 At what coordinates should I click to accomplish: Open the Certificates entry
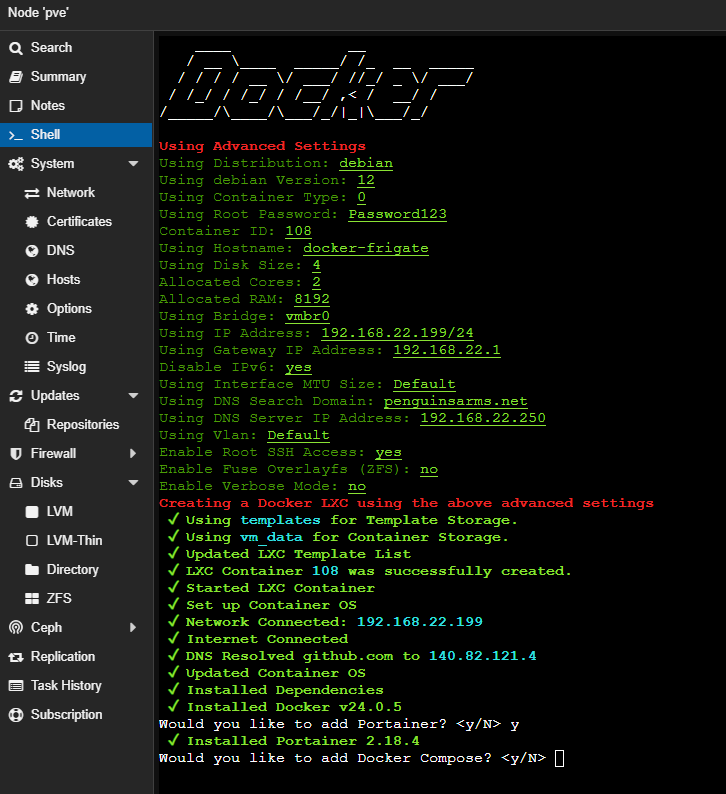point(76,222)
